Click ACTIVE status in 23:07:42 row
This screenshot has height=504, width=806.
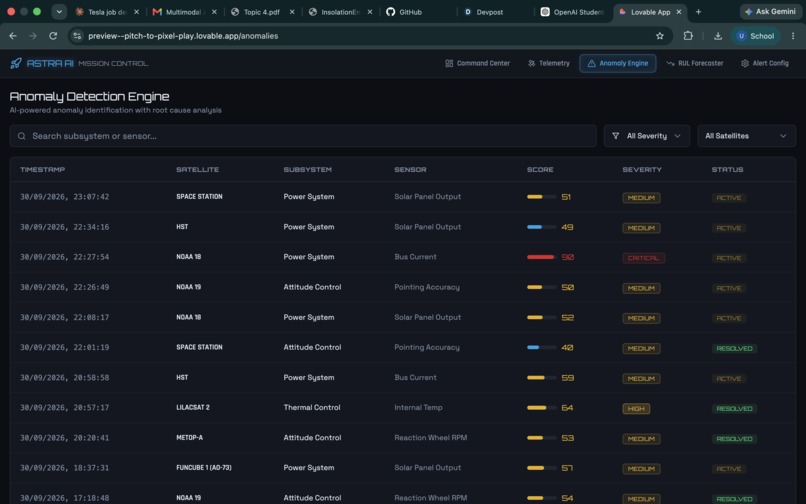[x=729, y=197]
